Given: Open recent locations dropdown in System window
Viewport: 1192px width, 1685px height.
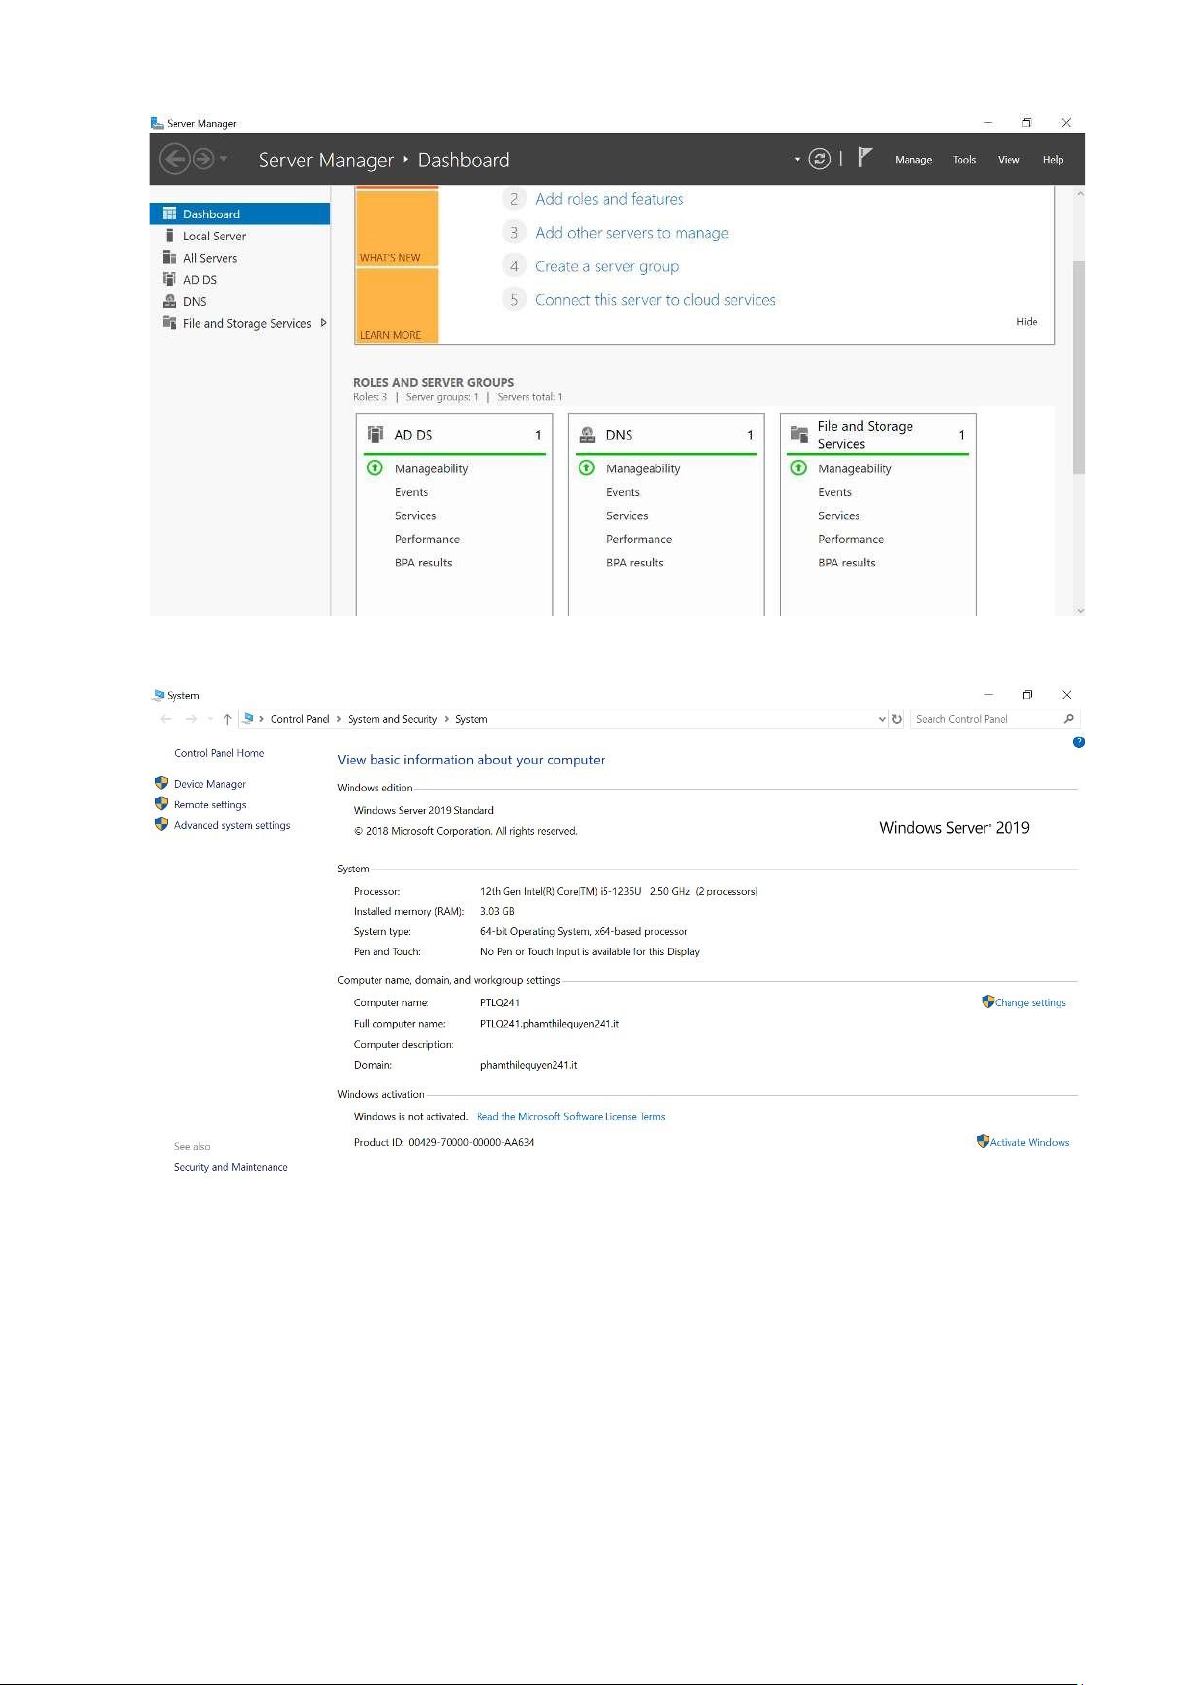Looking at the screenshot, I should (x=210, y=719).
